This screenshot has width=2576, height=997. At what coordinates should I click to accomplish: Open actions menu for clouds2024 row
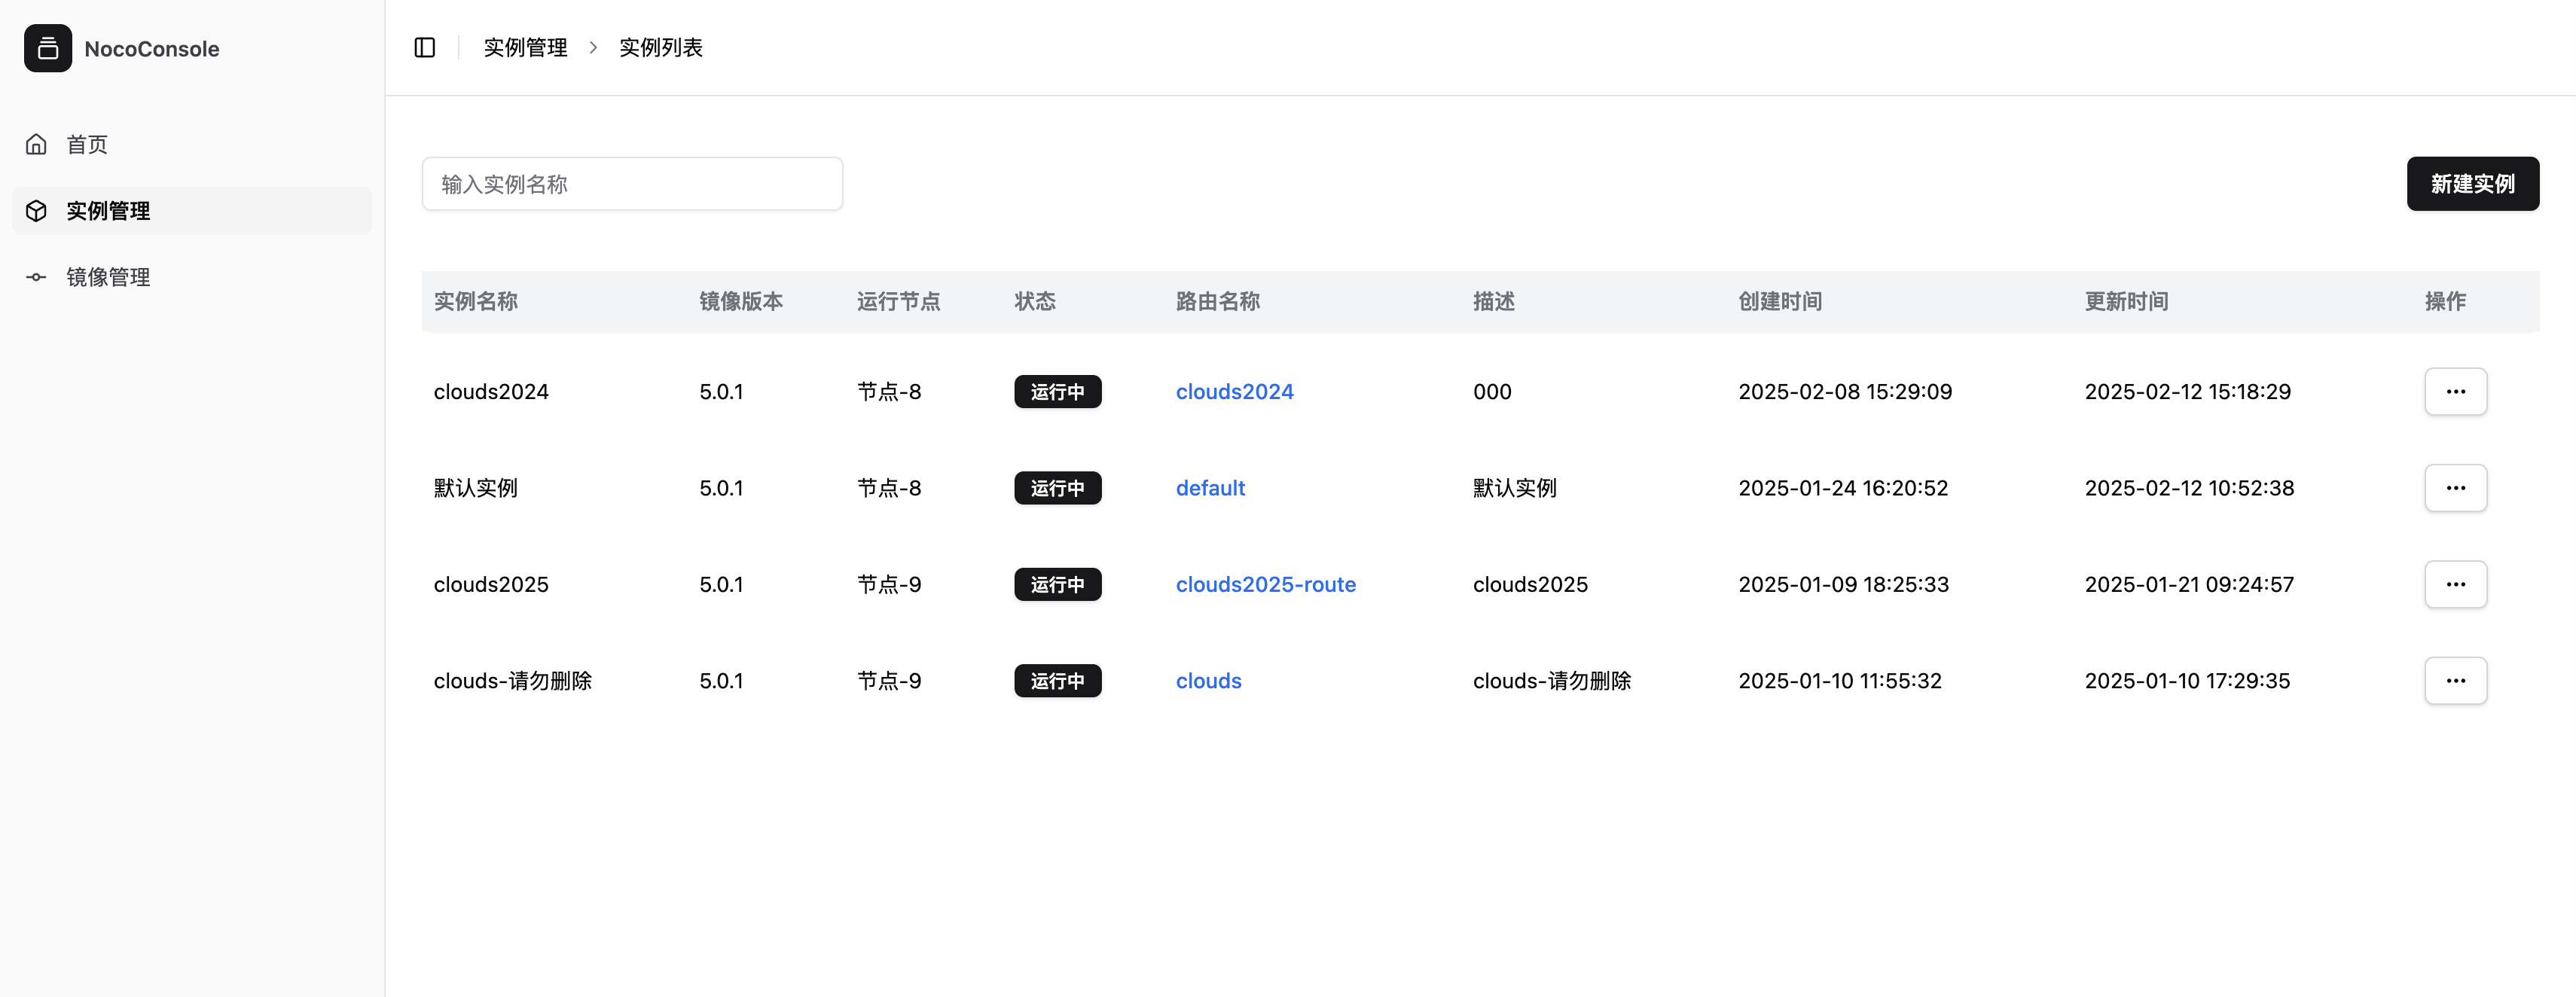2454,392
